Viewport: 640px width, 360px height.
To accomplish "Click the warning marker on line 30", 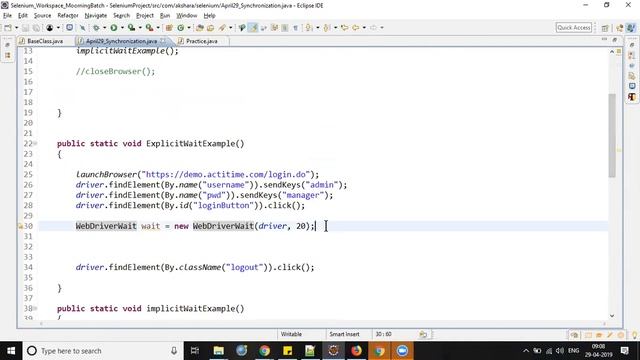I will click(x=20, y=226).
